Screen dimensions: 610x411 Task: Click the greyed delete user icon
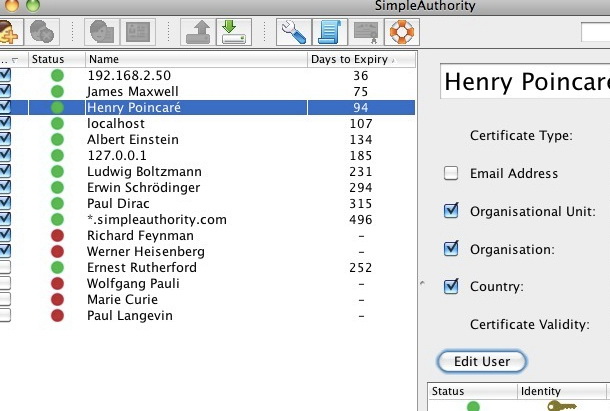point(42,32)
